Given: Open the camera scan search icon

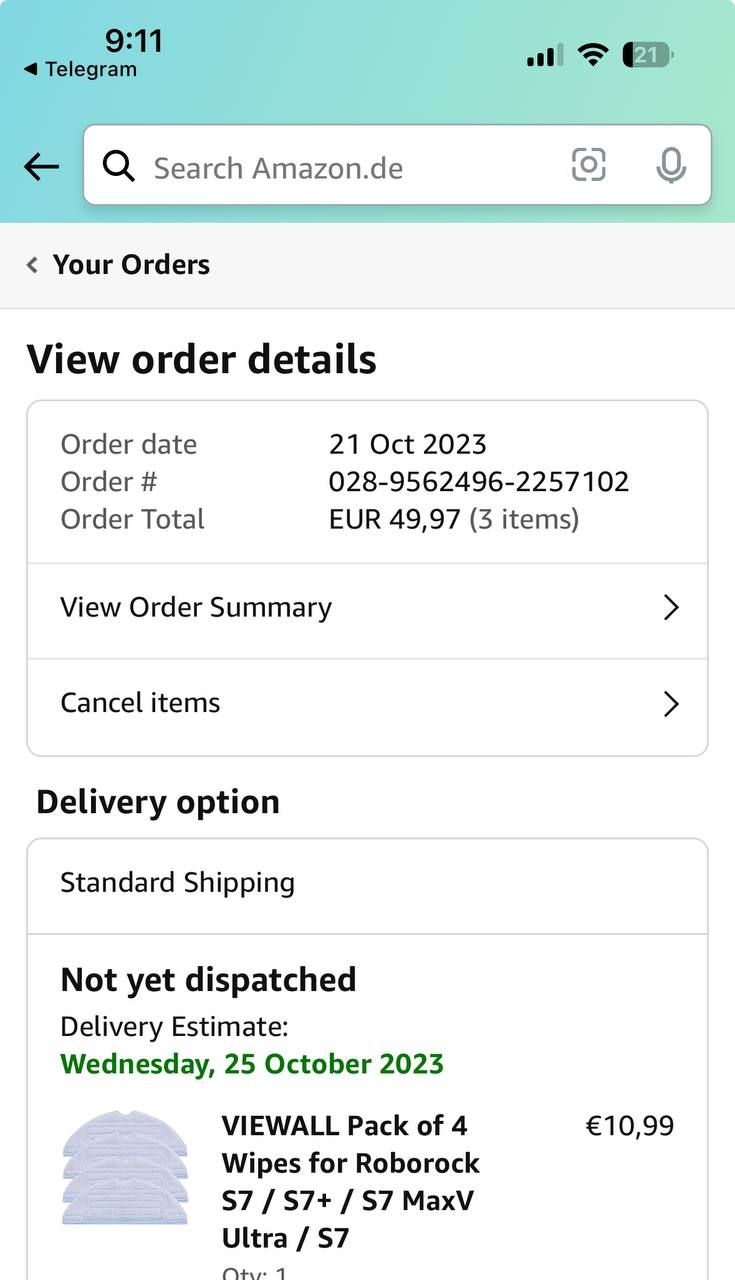Looking at the screenshot, I should (x=588, y=165).
